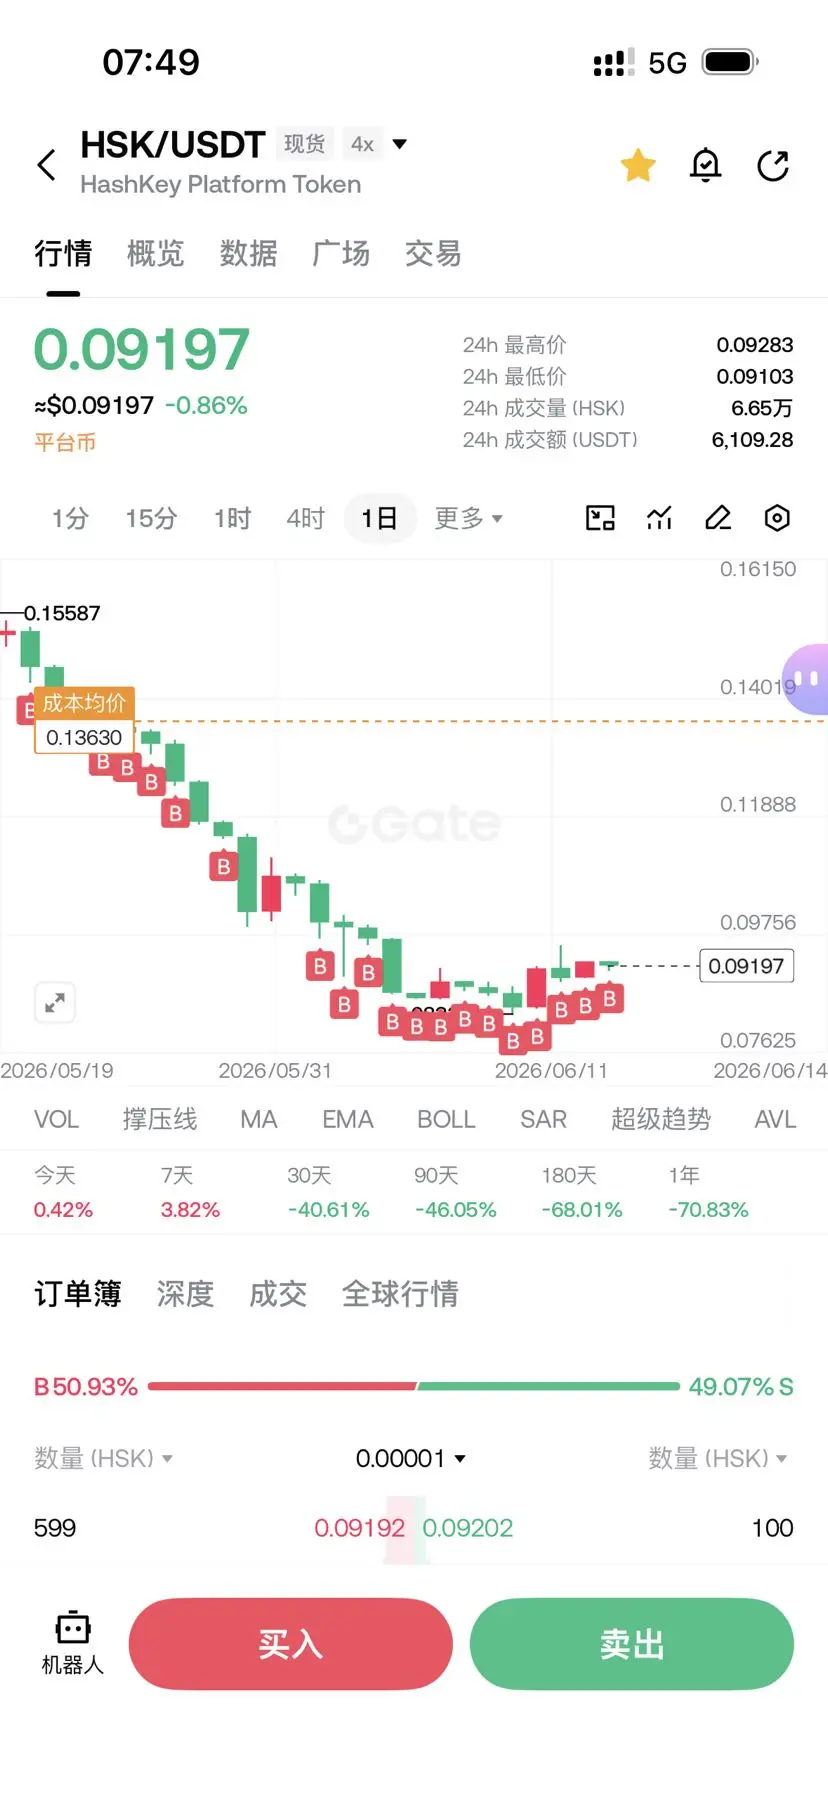The height and width of the screenshot is (1796, 828).
Task: Toggle the BOLL indicator
Action: click(446, 1119)
